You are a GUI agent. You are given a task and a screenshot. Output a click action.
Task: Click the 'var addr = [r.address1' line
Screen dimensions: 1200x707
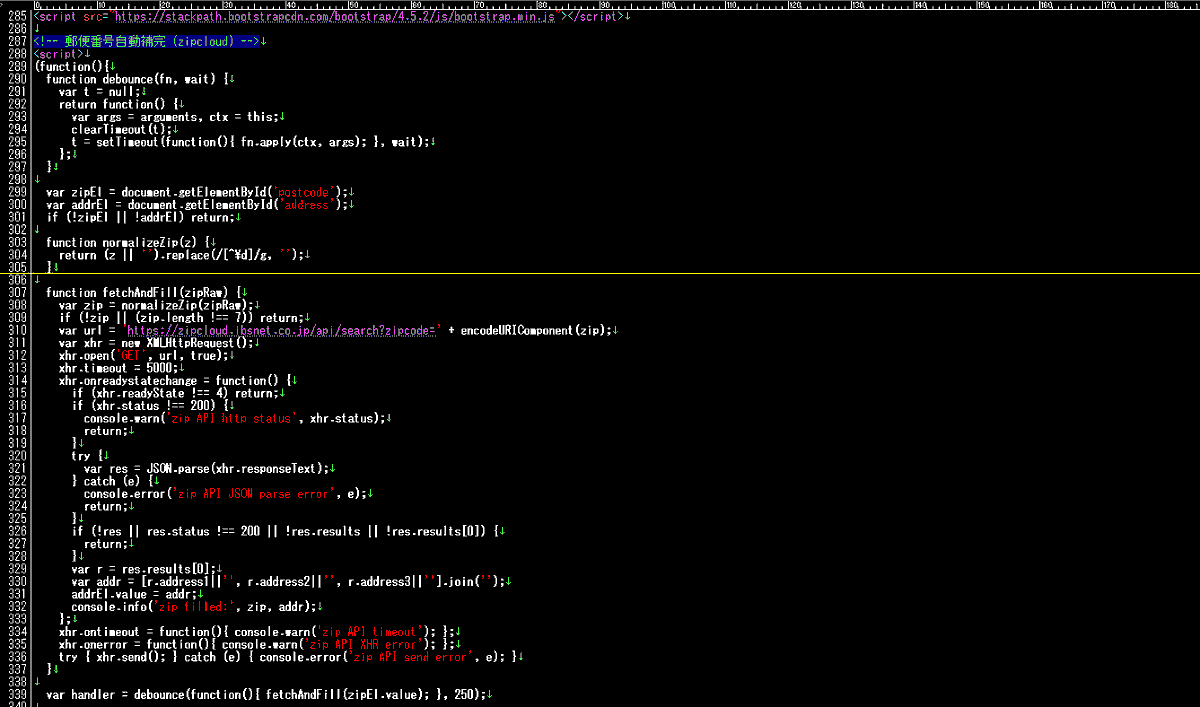click(290, 581)
